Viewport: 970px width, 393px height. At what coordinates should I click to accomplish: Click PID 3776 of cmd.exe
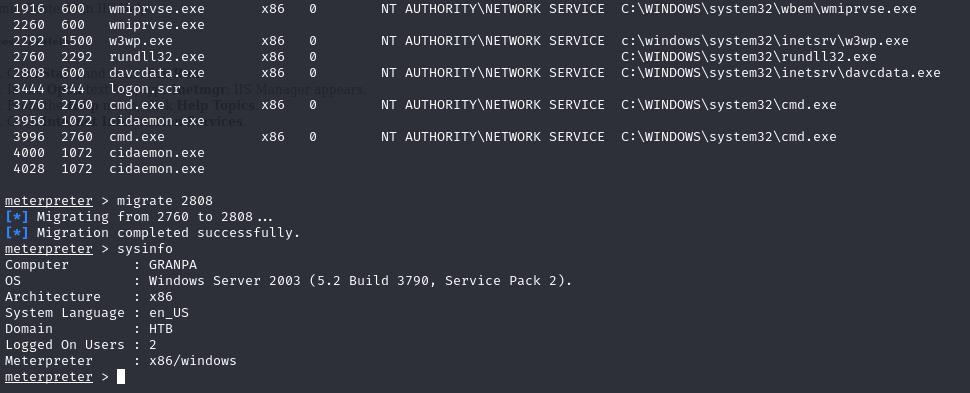click(x=28, y=105)
